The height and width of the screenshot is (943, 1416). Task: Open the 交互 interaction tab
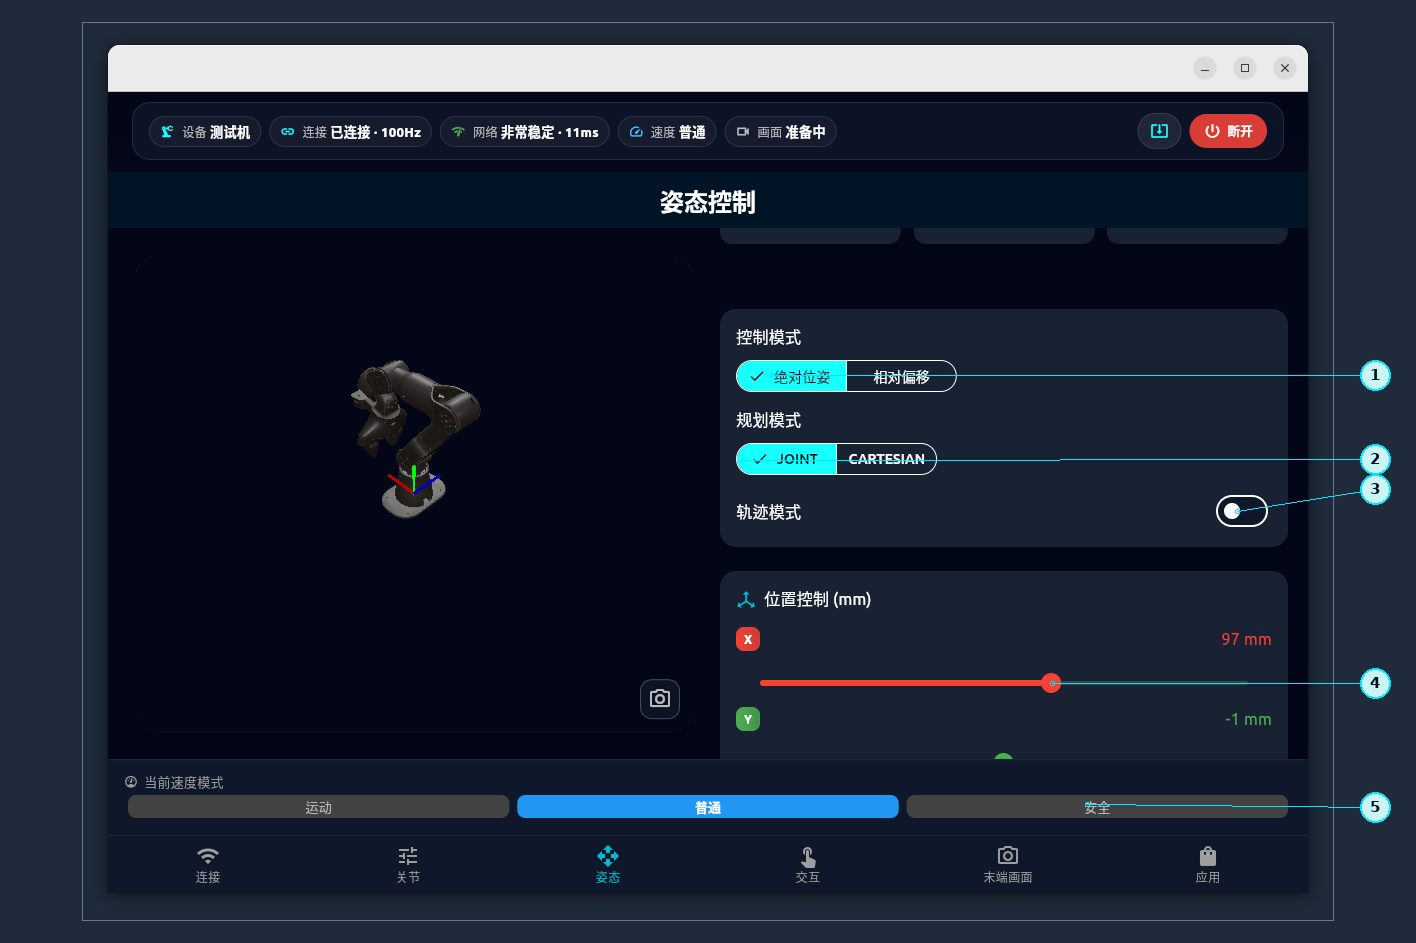808,865
